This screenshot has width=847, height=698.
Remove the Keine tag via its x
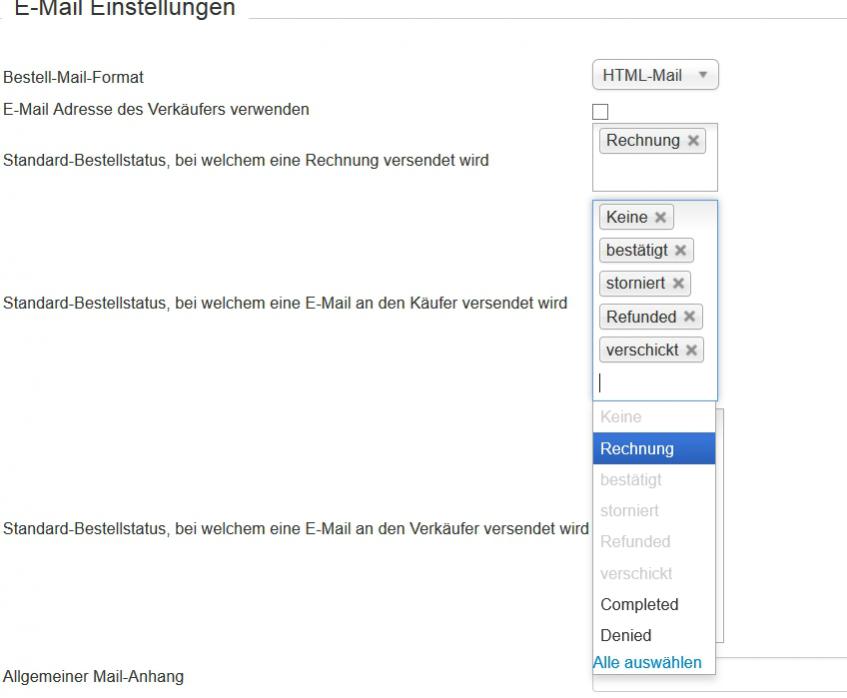tap(660, 218)
